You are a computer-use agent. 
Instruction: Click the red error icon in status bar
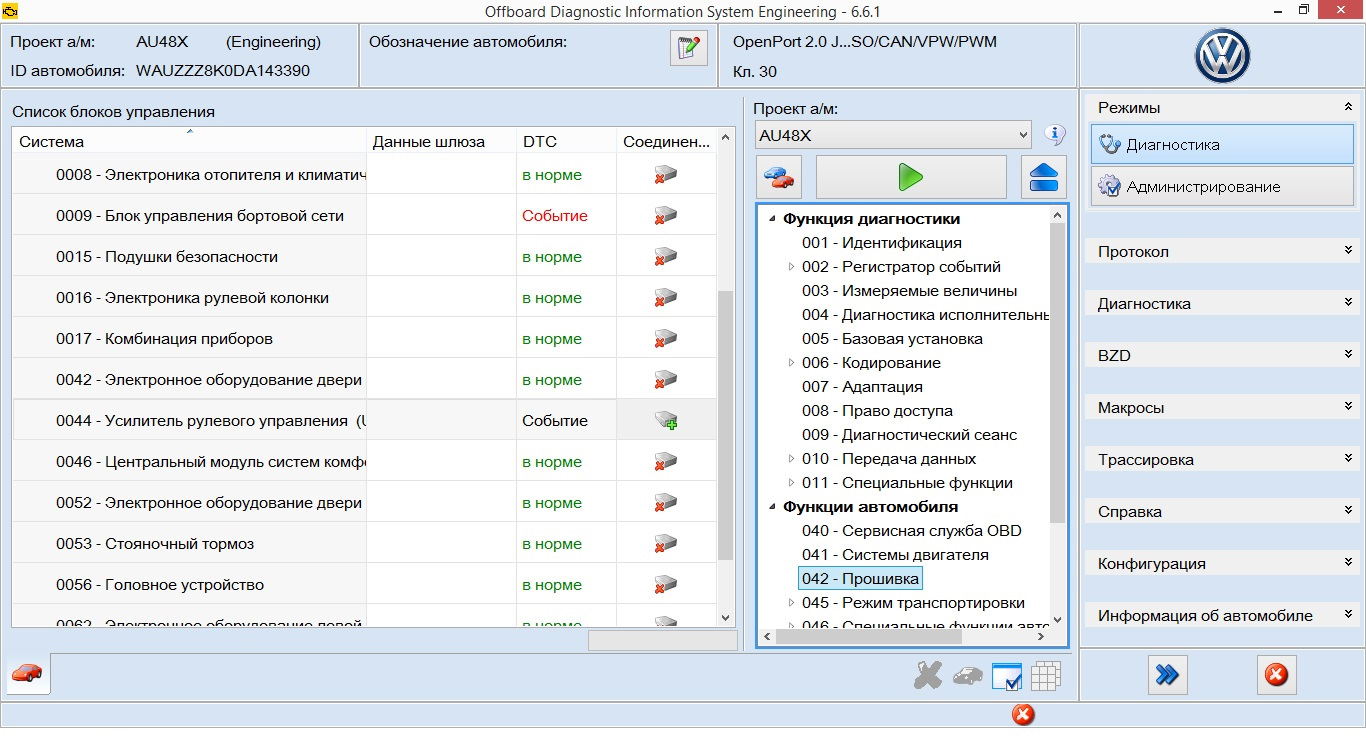[x=1023, y=715]
